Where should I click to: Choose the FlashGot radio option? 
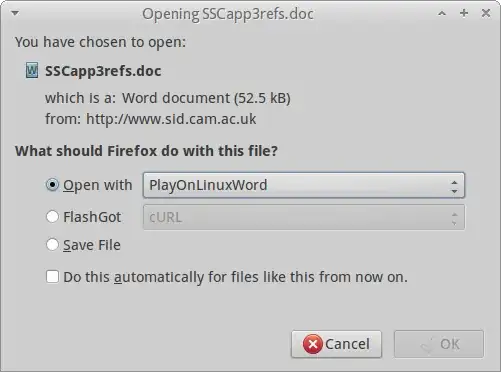[x=52, y=217]
